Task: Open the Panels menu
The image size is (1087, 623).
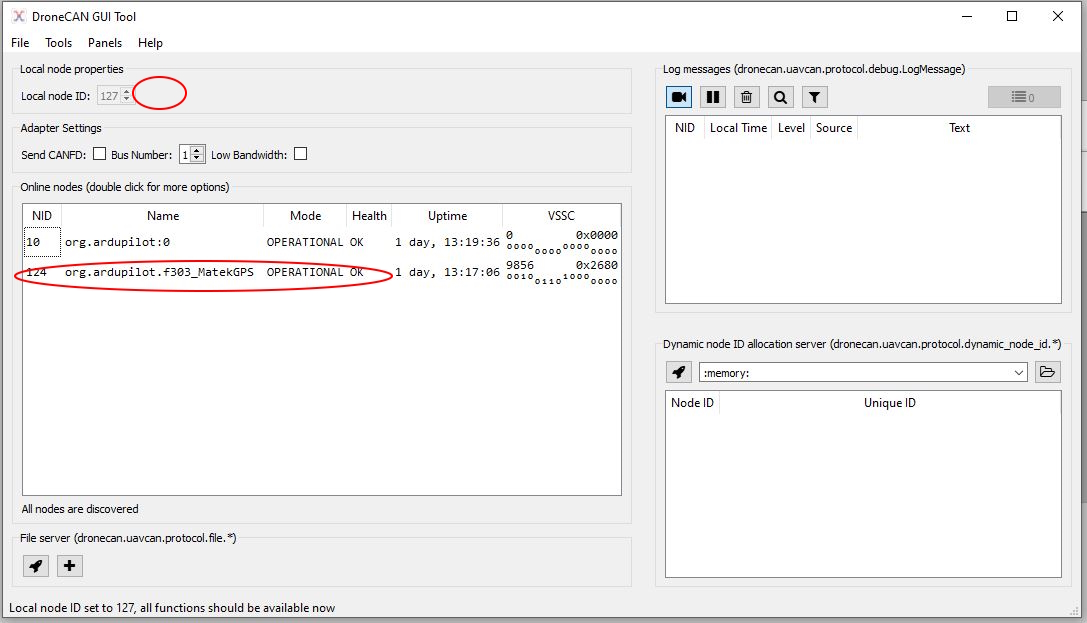Action: pyautogui.click(x=105, y=43)
